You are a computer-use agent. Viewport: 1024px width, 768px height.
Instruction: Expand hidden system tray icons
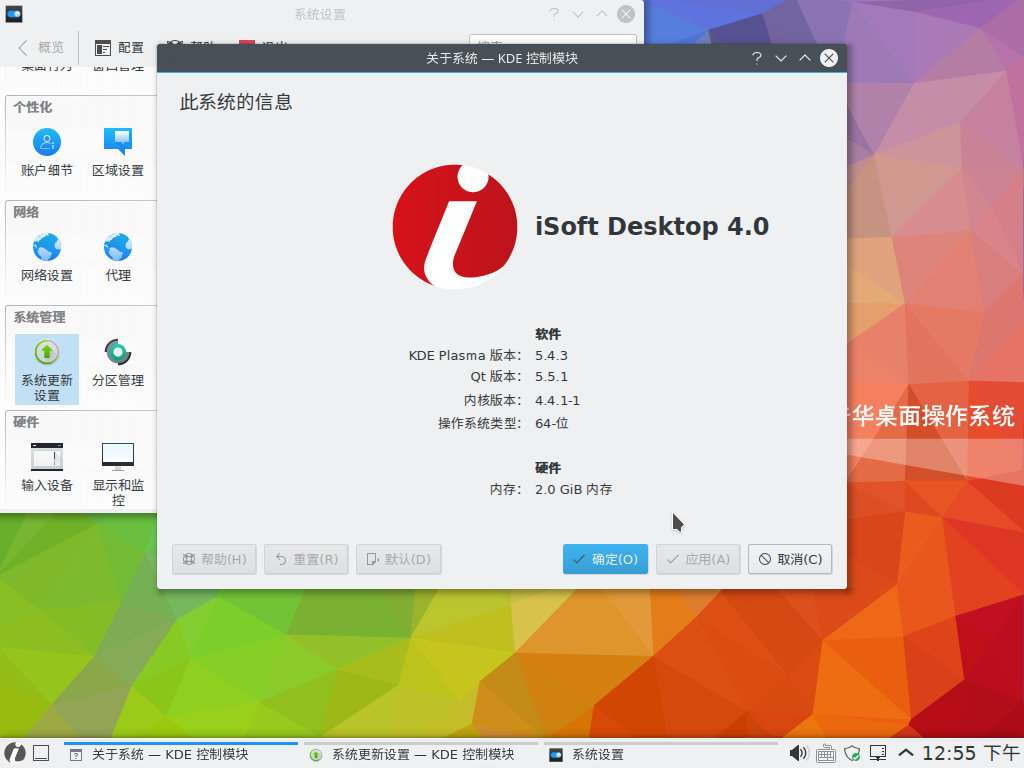click(905, 754)
